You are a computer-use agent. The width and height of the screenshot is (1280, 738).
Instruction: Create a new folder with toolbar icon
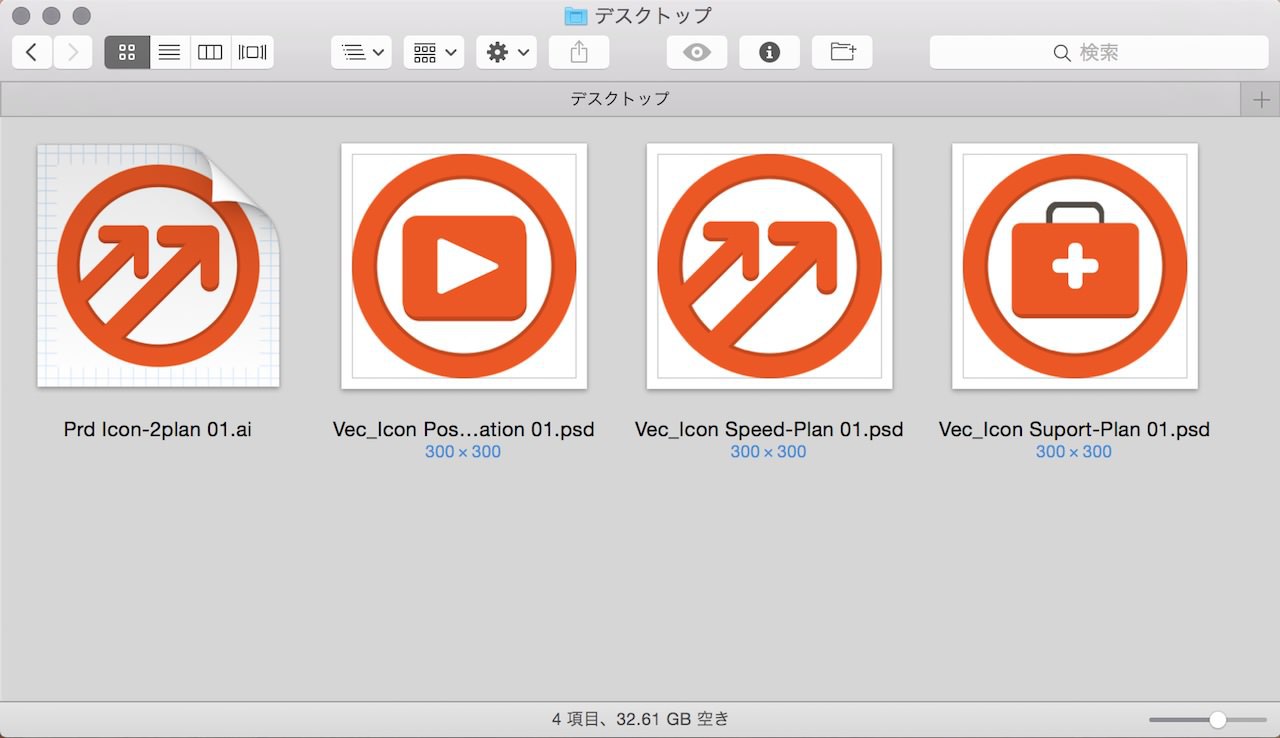click(x=842, y=53)
